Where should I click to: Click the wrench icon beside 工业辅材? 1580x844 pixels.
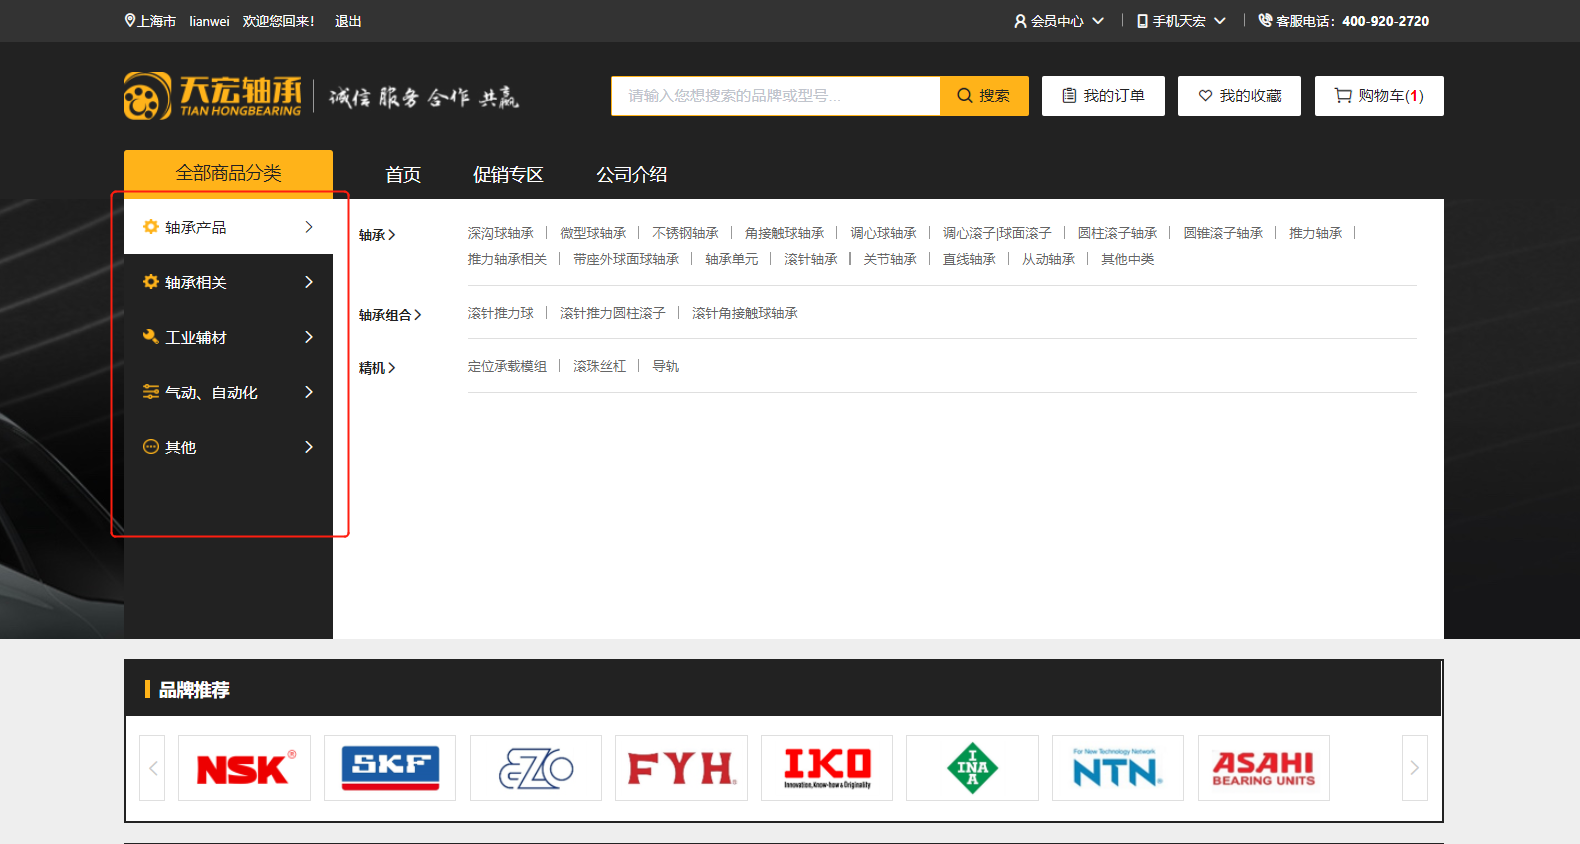click(x=151, y=337)
